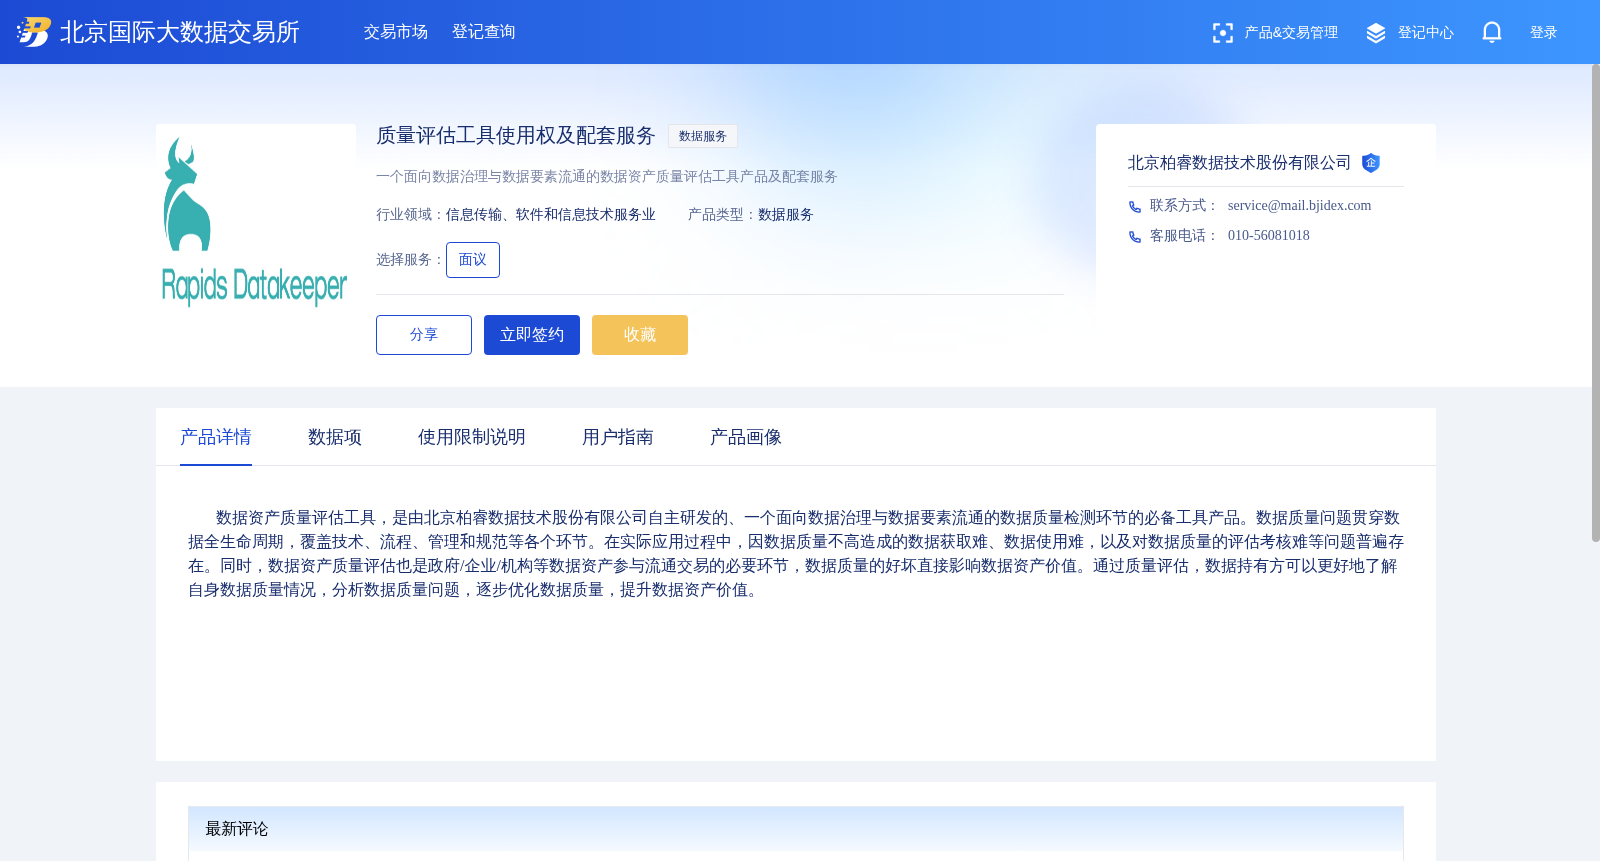Click the 最新评论 section header
Image resolution: width=1600 pixels, height=861 pixels.
pos(796,829)
